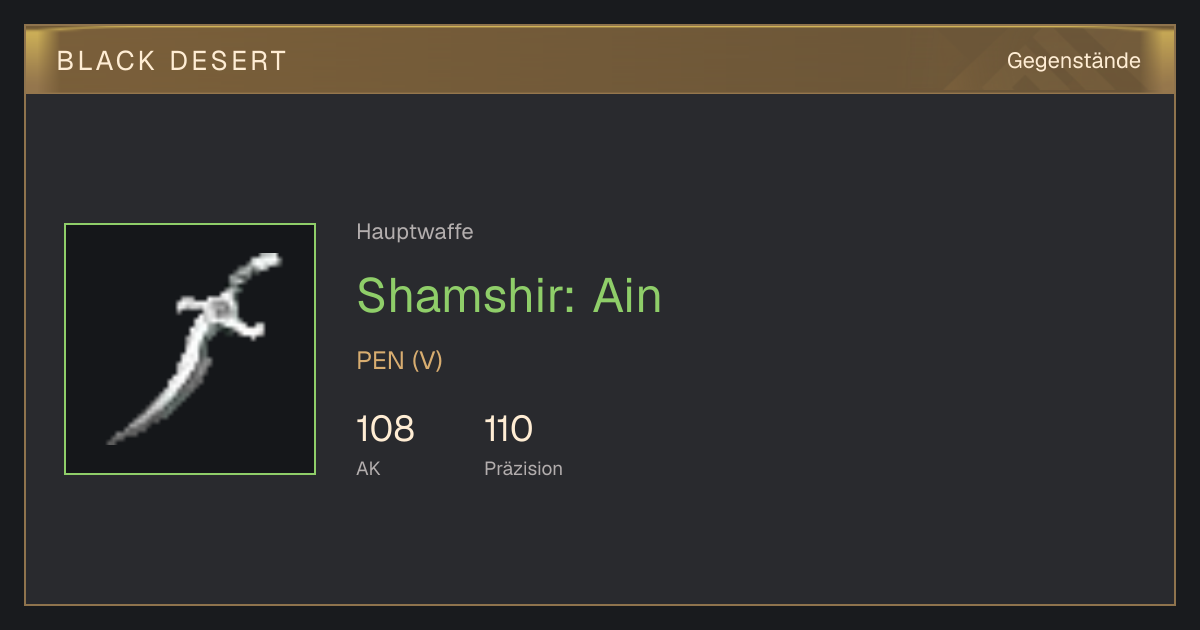This screenshot has height=630, width=1200.
Task: Click the word Ain in title
Action: click(x=628, y=296)
